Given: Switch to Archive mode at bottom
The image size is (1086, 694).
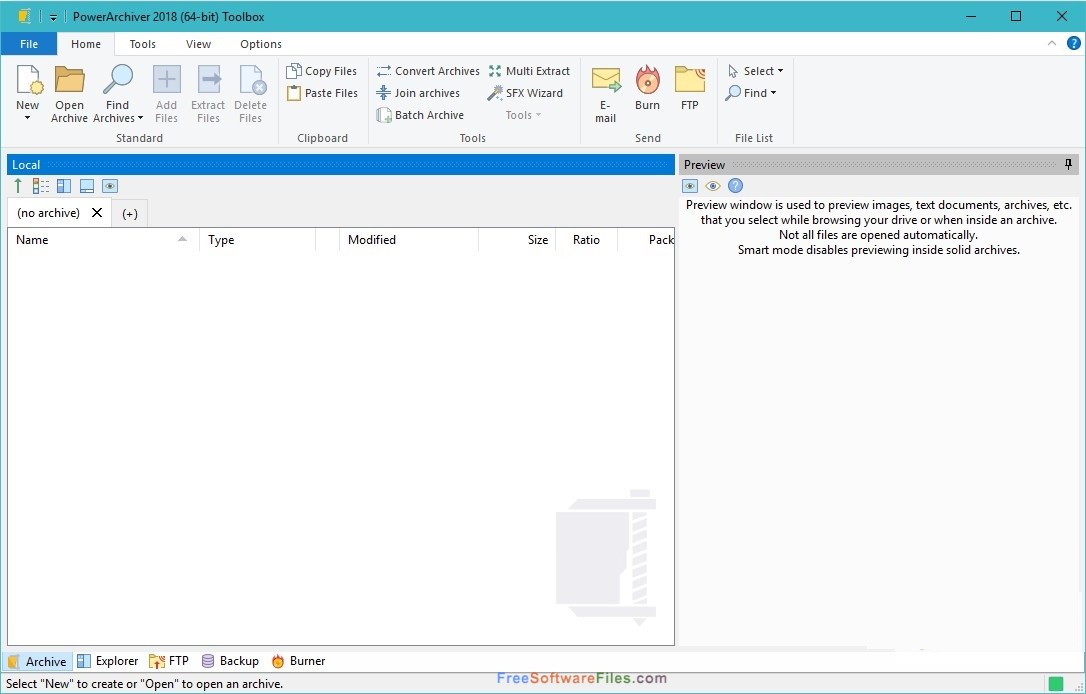Looking at the screenshot, I should tap(37, 661).
